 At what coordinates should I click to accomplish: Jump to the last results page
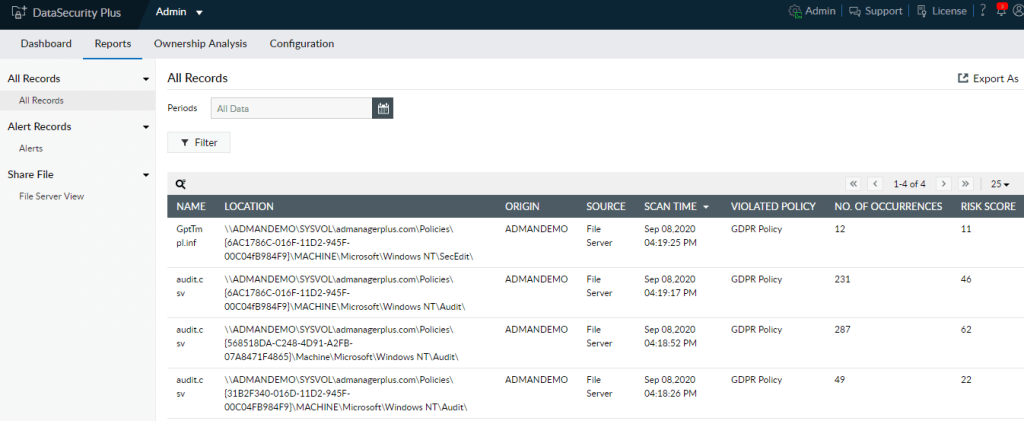coord(965,184)
